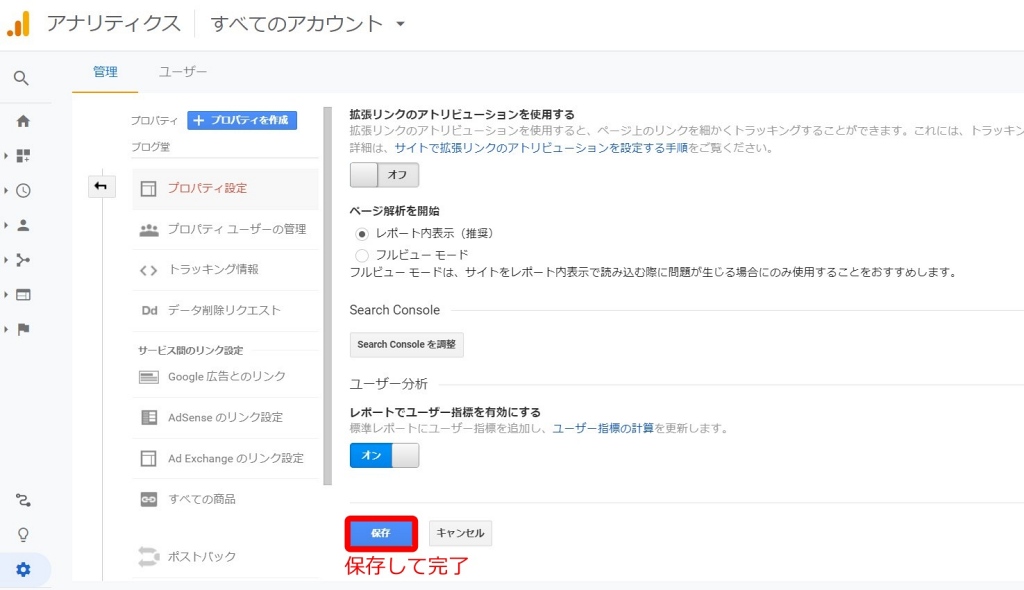Open トラッキング情報 in the property menu
This screenshot has width=1024, height=590.
coord(213,269)
